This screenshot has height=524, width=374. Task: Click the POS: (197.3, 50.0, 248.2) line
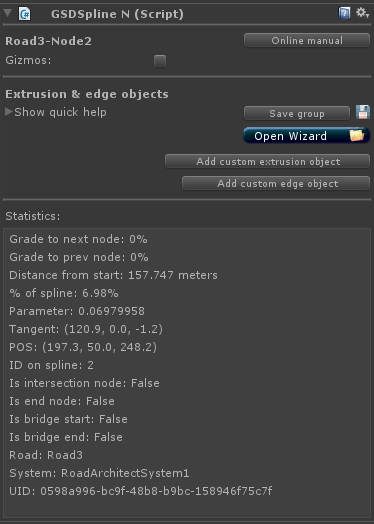coord(83,347)
